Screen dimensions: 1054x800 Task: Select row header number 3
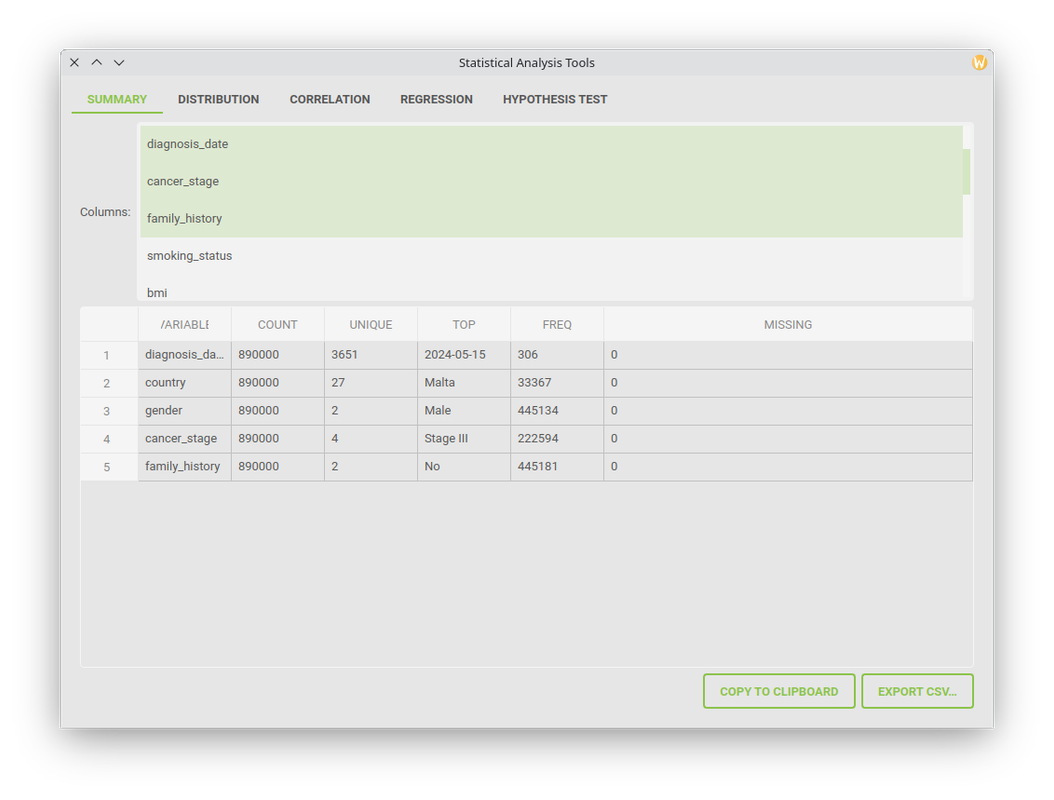109,411
